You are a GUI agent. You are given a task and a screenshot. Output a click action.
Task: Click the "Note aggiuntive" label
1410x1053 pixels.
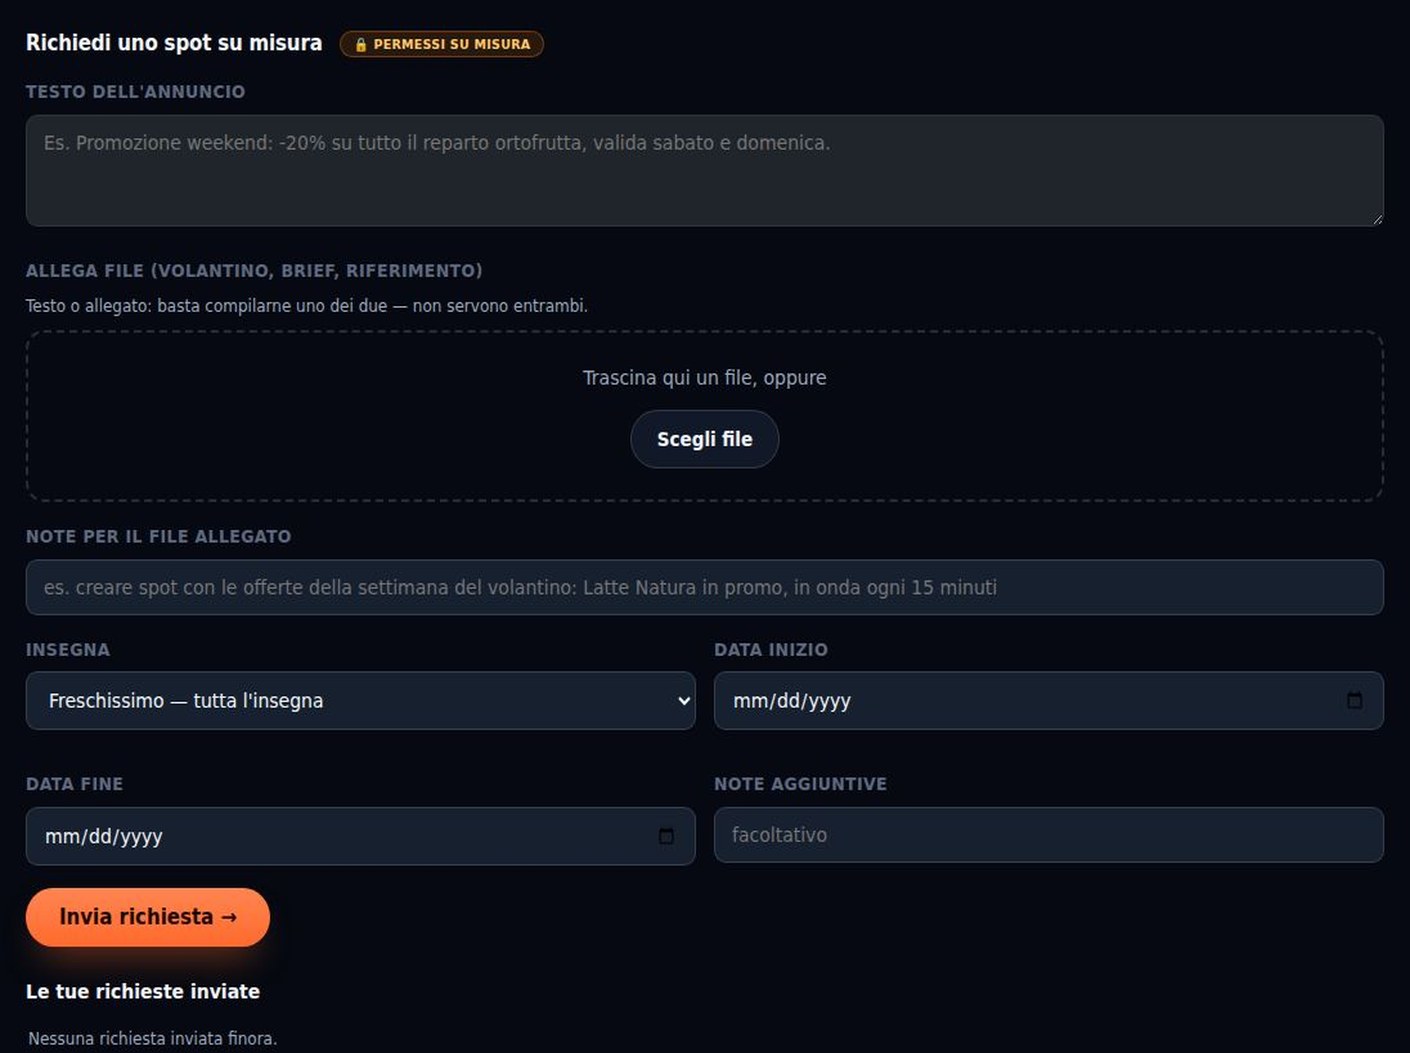click(800, 784)
